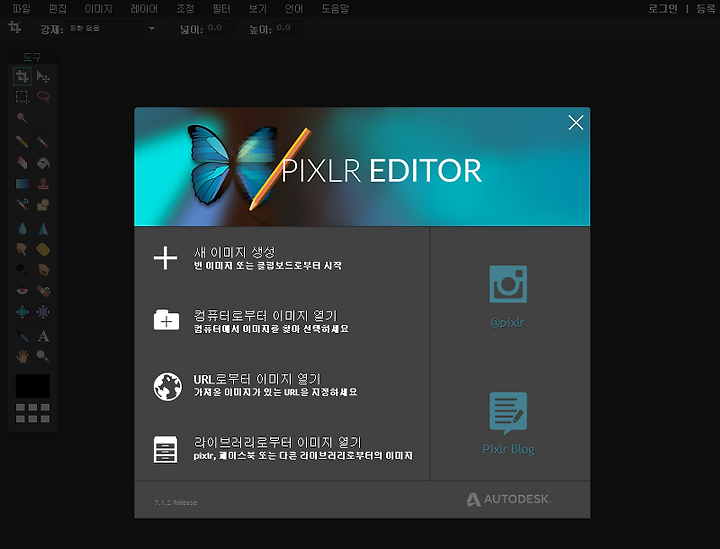This screenshot has height=549, width=720.
Task: Select the Color Replace tool
Action: coord(22,204)
